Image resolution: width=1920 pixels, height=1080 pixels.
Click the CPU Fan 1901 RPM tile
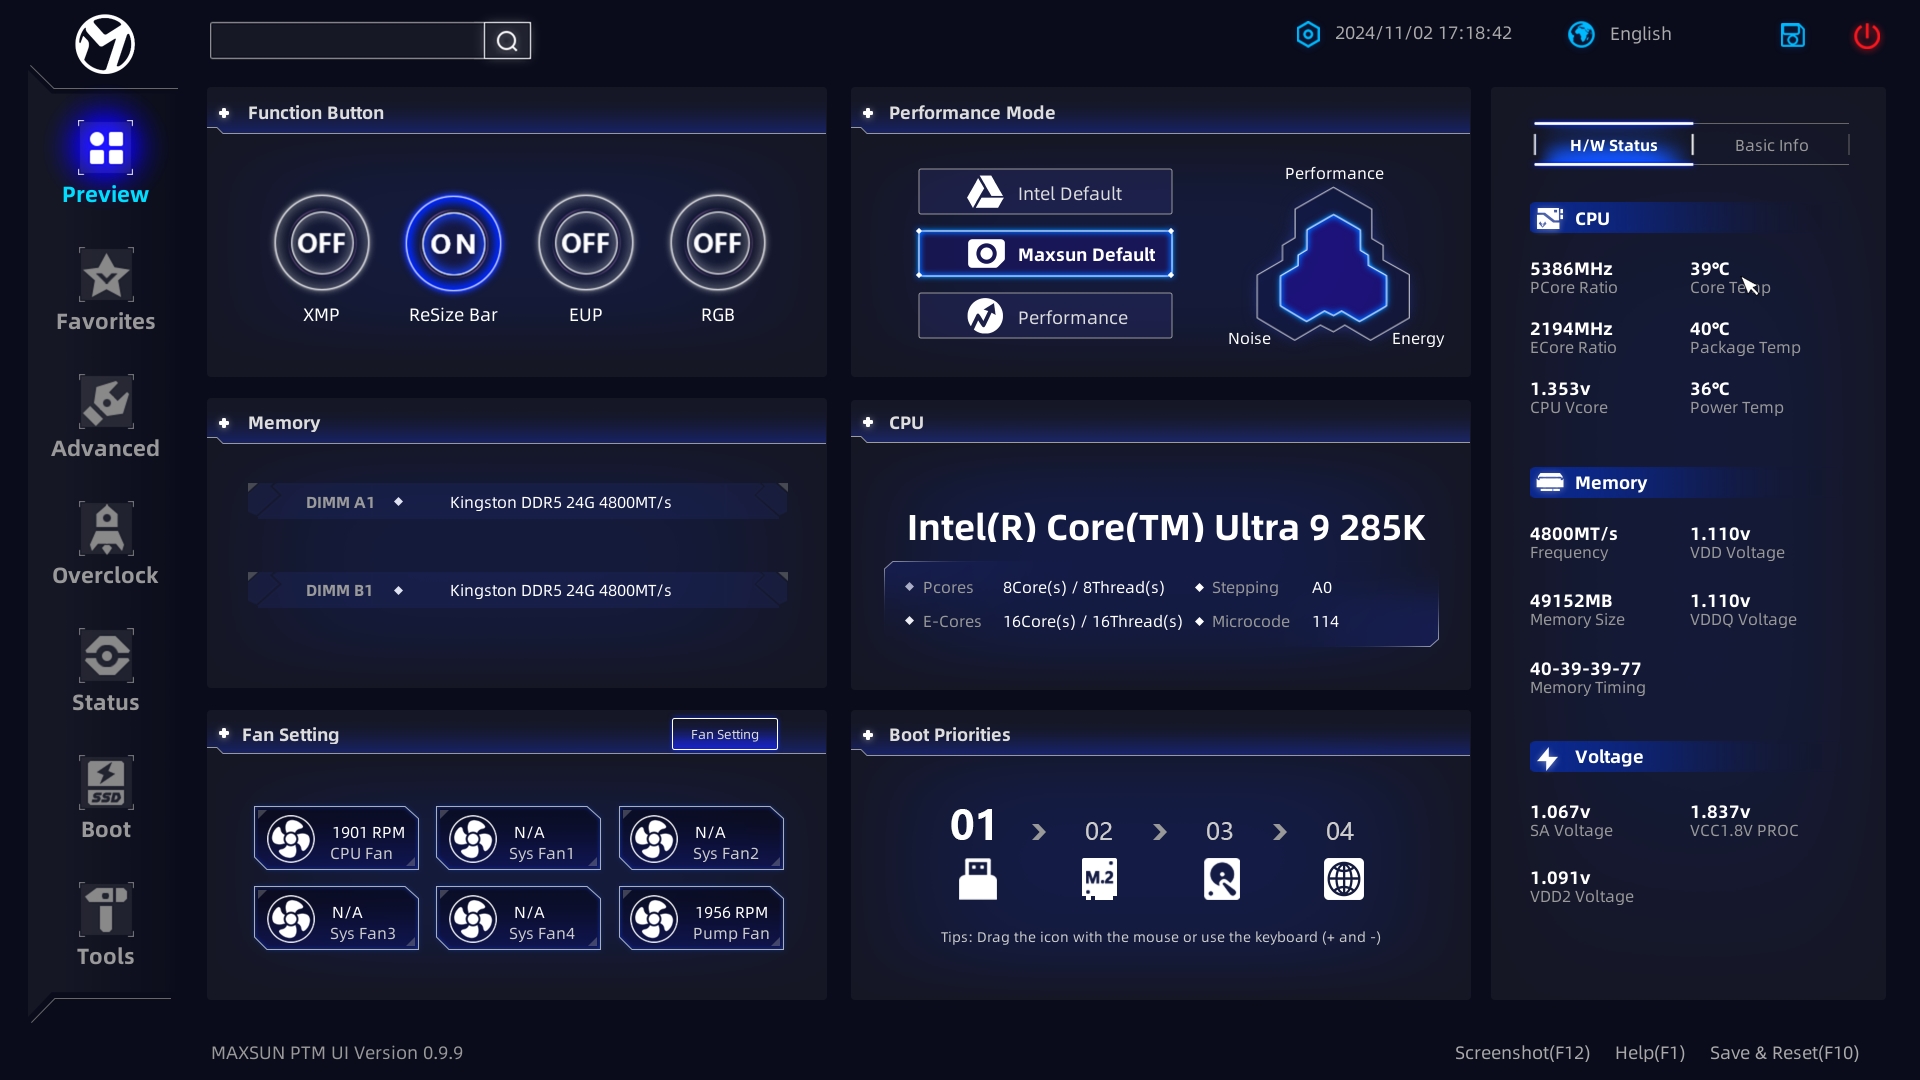click(336, 838)
